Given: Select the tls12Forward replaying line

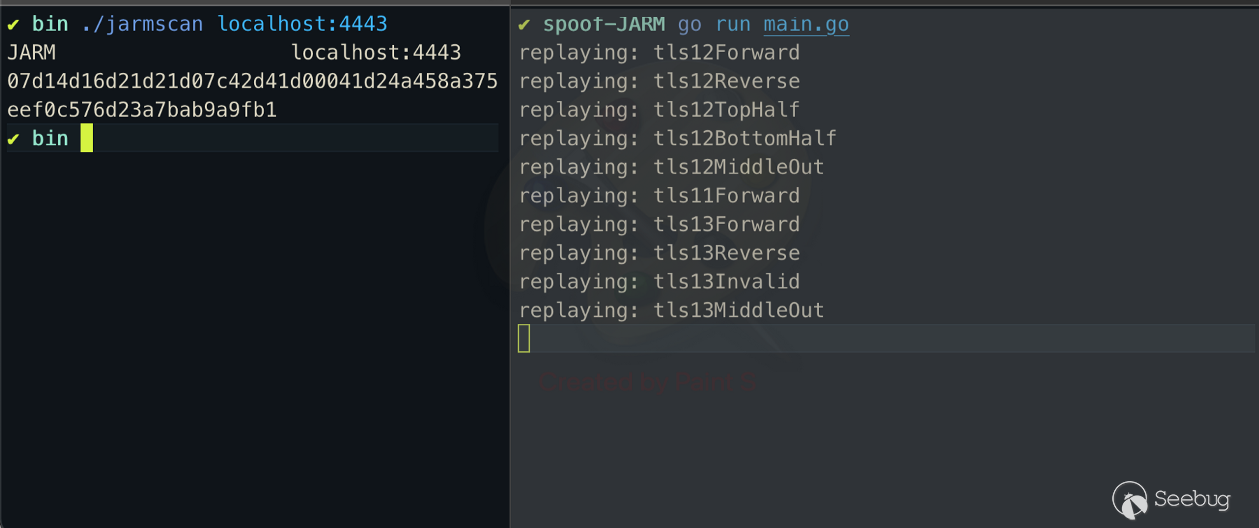Looking at the screenshot, I should coord(659,52).
